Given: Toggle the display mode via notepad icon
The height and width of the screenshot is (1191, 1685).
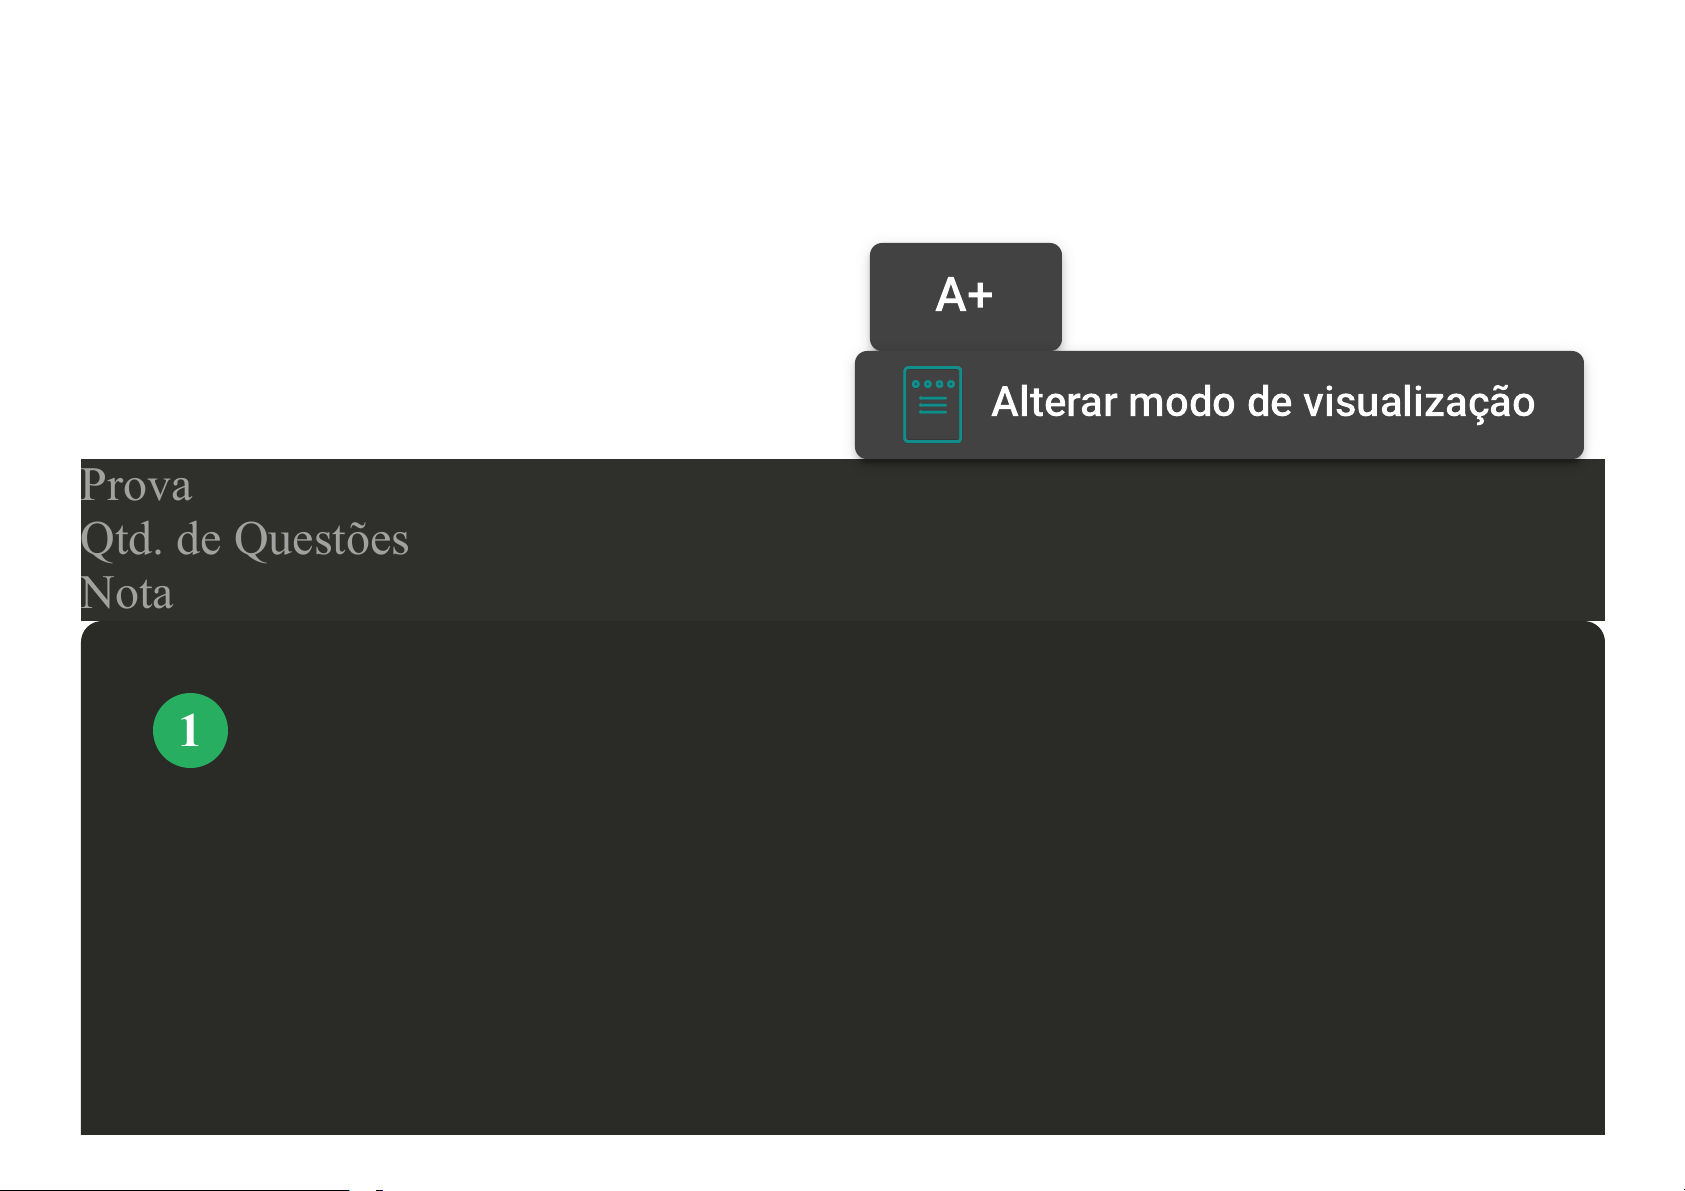Looking at the screenshot, I should (x=932, y=404).
